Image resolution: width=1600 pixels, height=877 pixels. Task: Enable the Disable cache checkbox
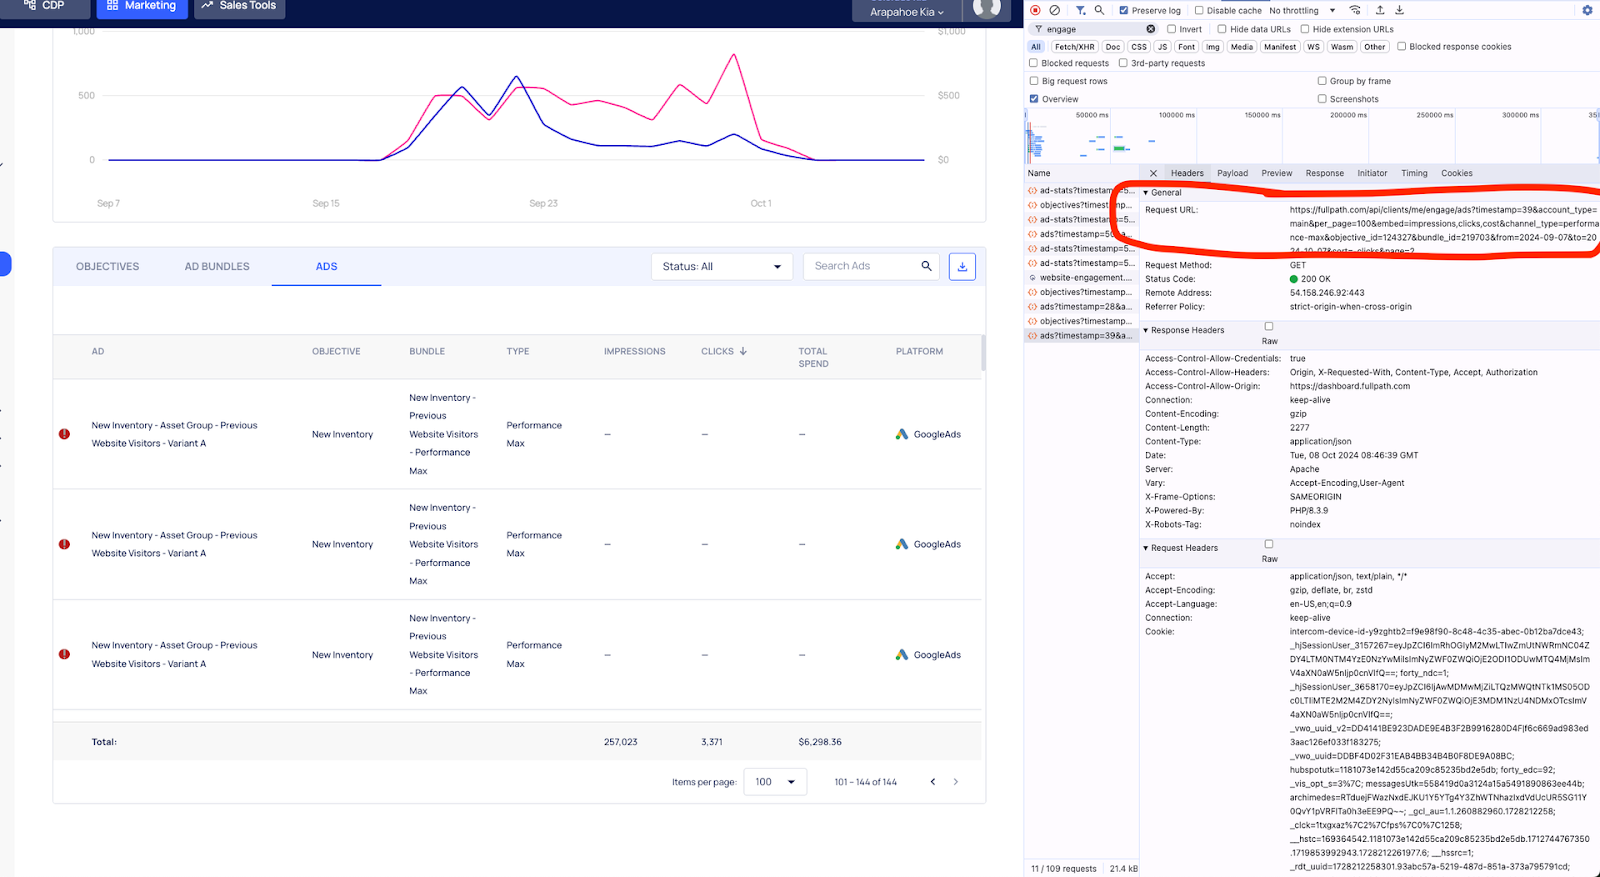pos(1199,10)
